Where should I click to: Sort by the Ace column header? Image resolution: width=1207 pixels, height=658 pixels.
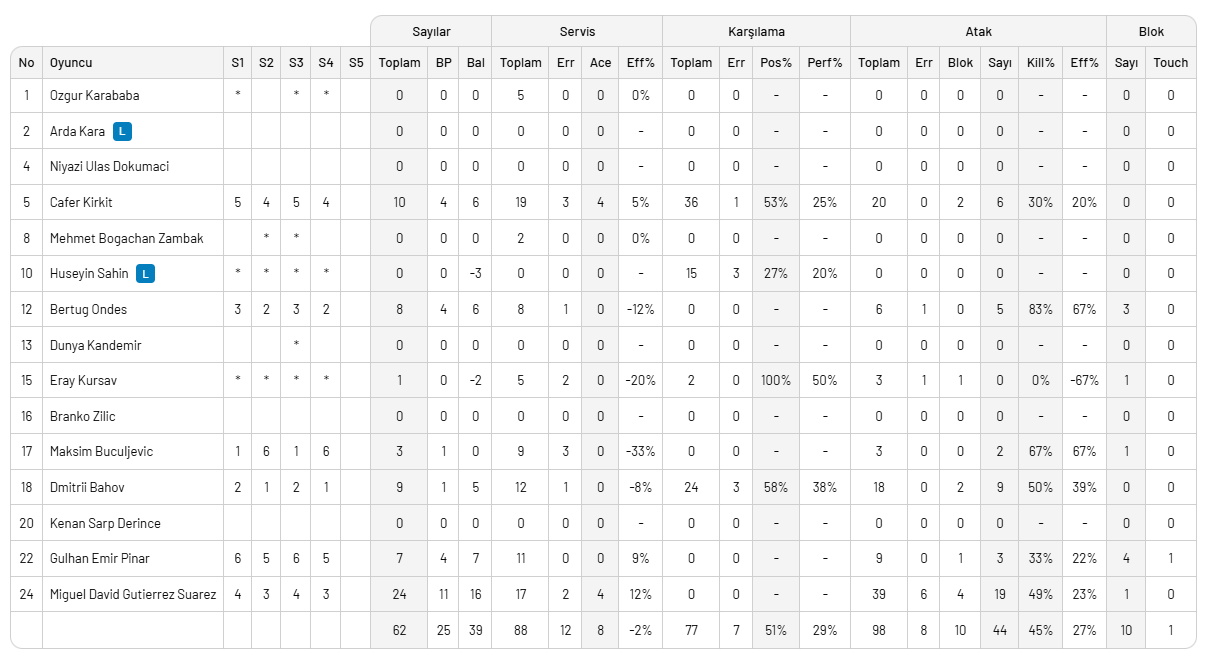[x=600, y=62]
